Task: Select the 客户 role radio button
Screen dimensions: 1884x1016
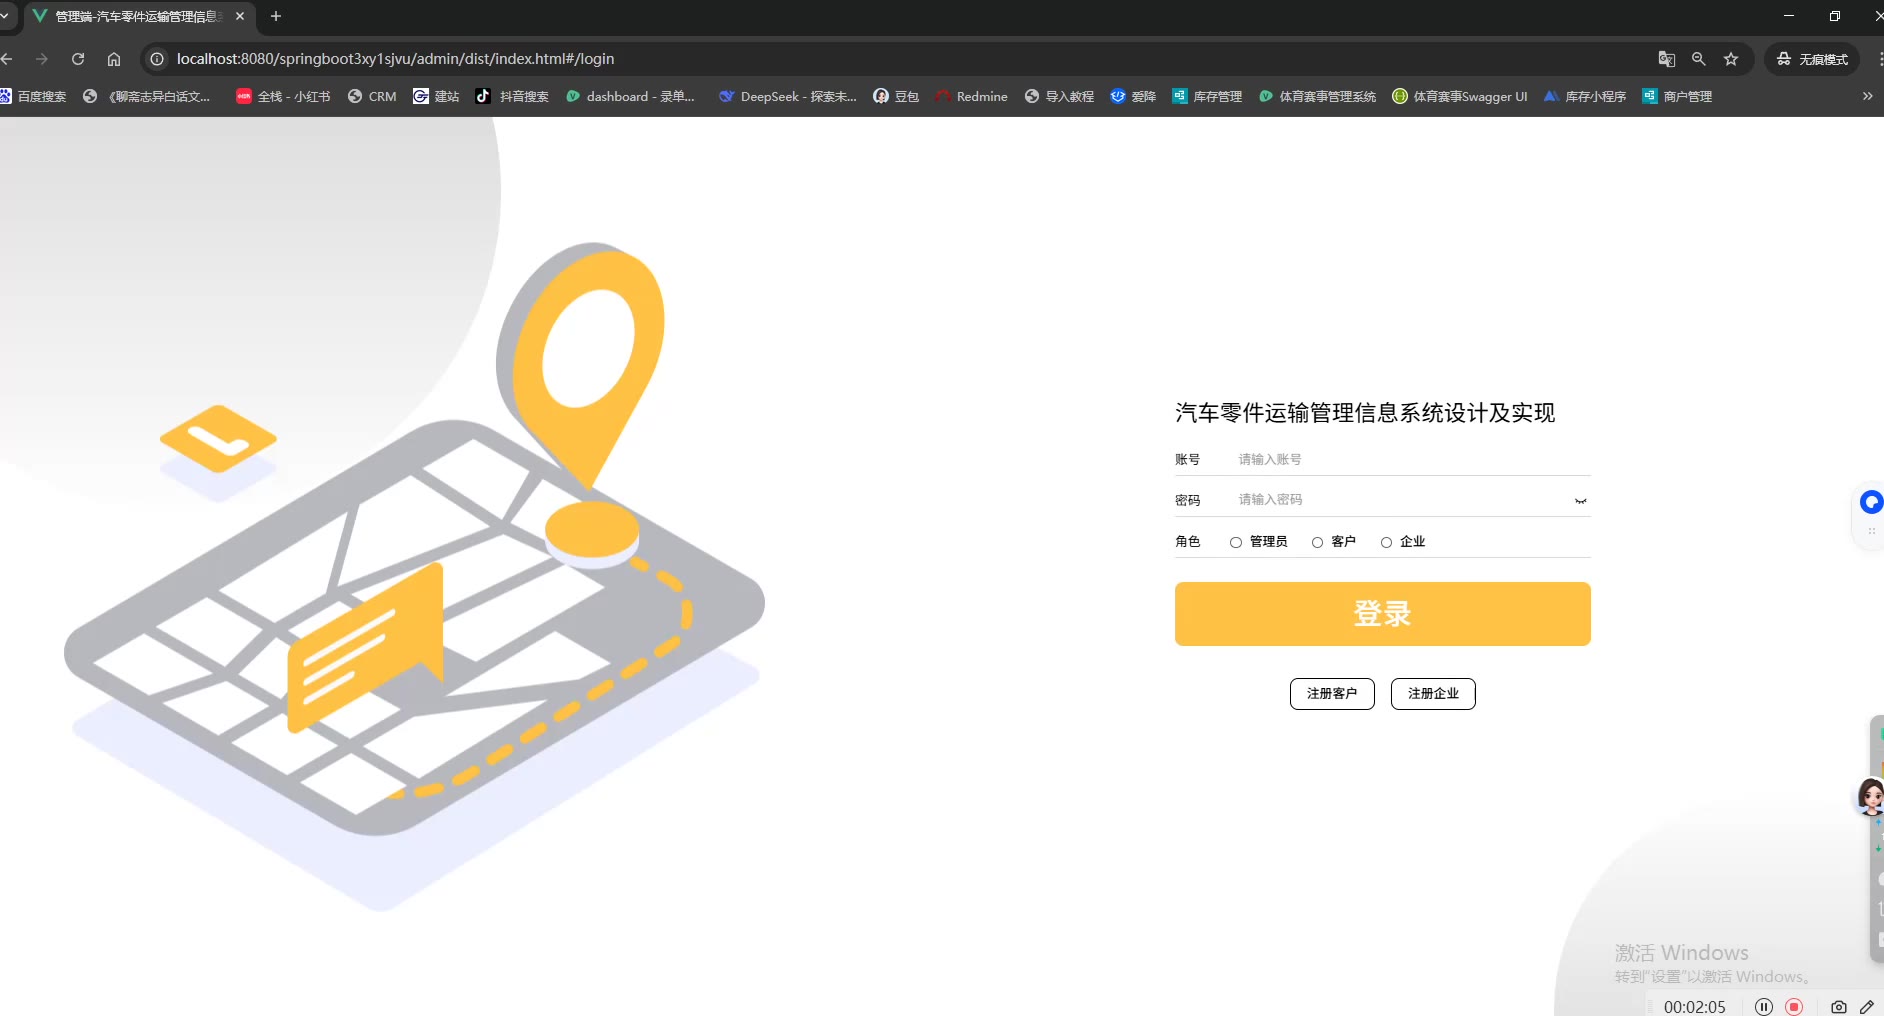Action: [1317, 542]
